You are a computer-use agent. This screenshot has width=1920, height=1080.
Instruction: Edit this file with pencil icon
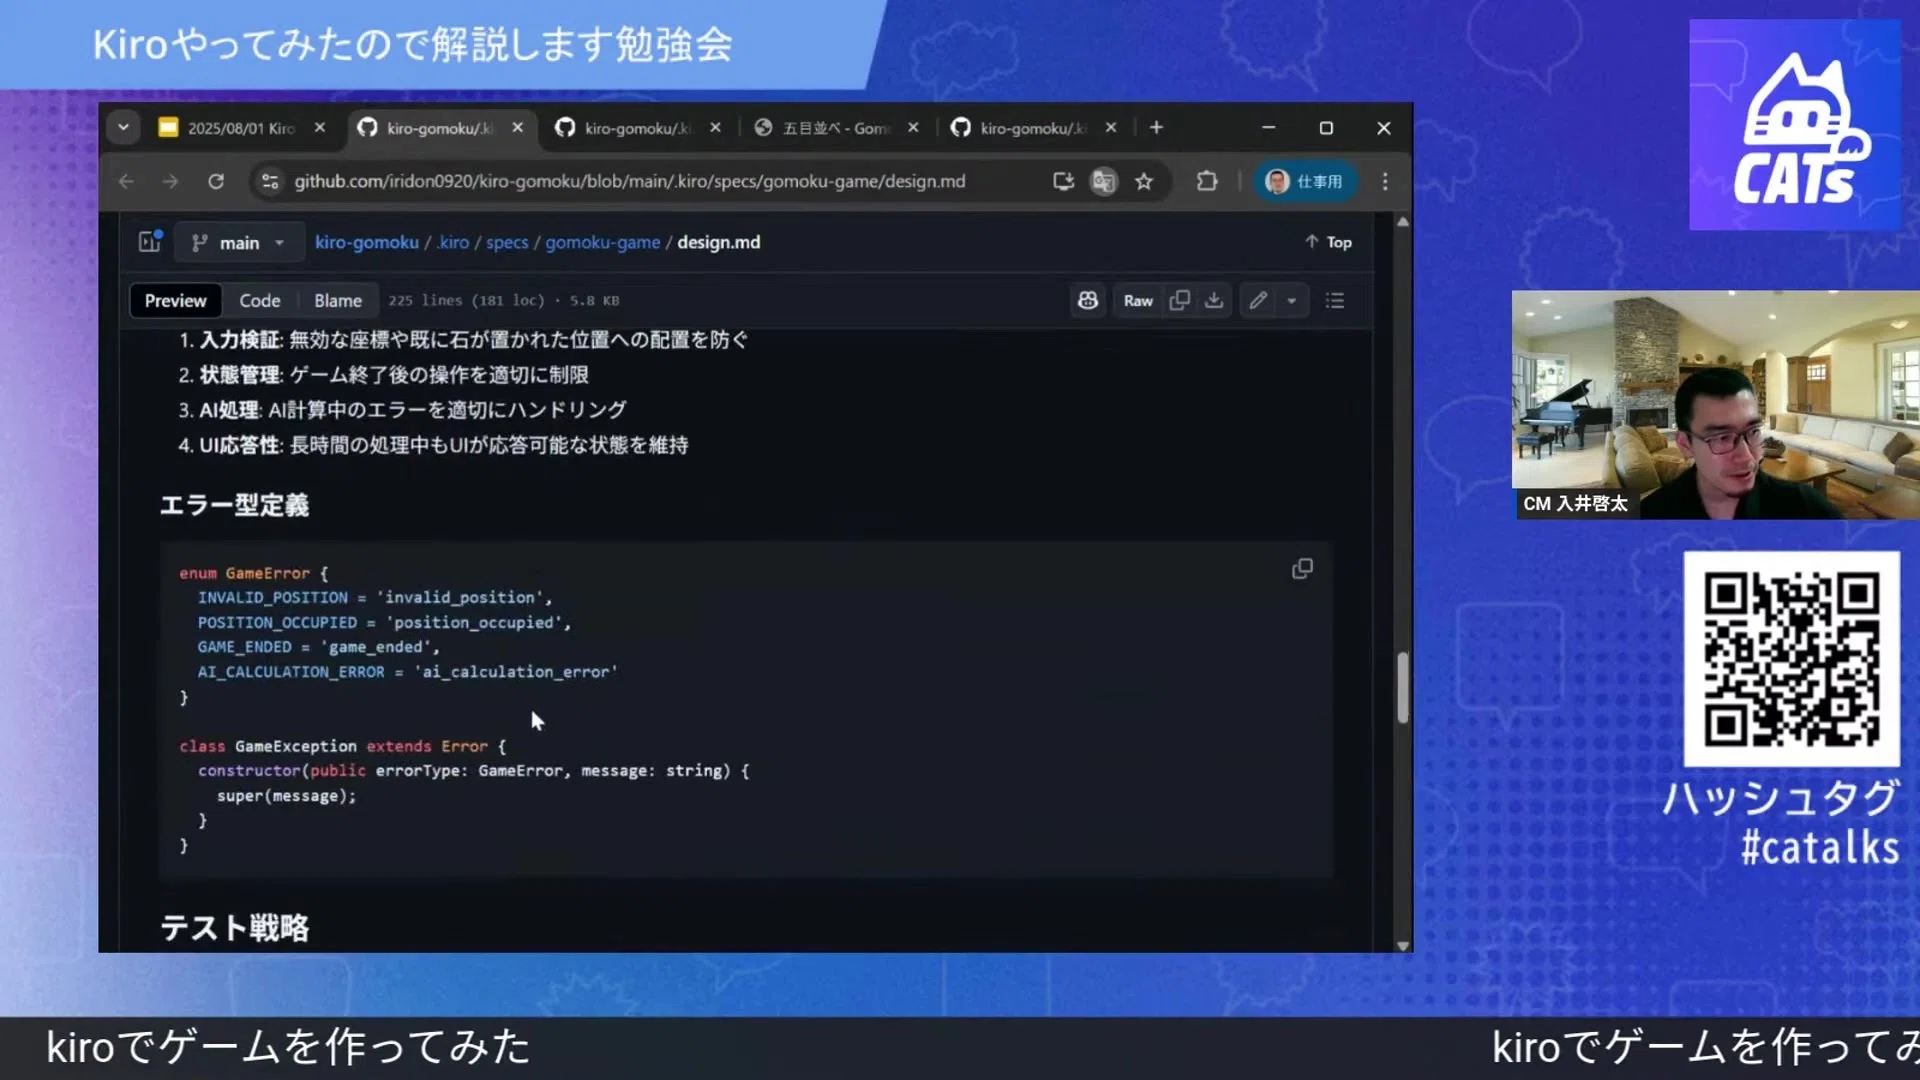coord(1258,300)
